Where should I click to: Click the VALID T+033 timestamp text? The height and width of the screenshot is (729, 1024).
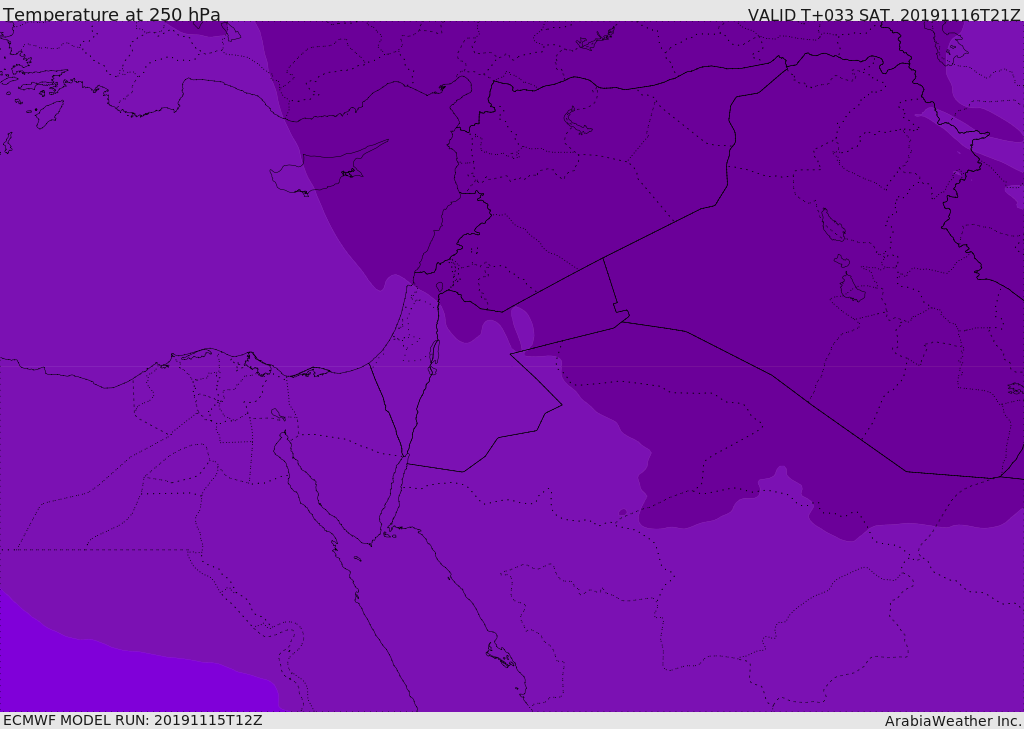(x=884, y=14)
